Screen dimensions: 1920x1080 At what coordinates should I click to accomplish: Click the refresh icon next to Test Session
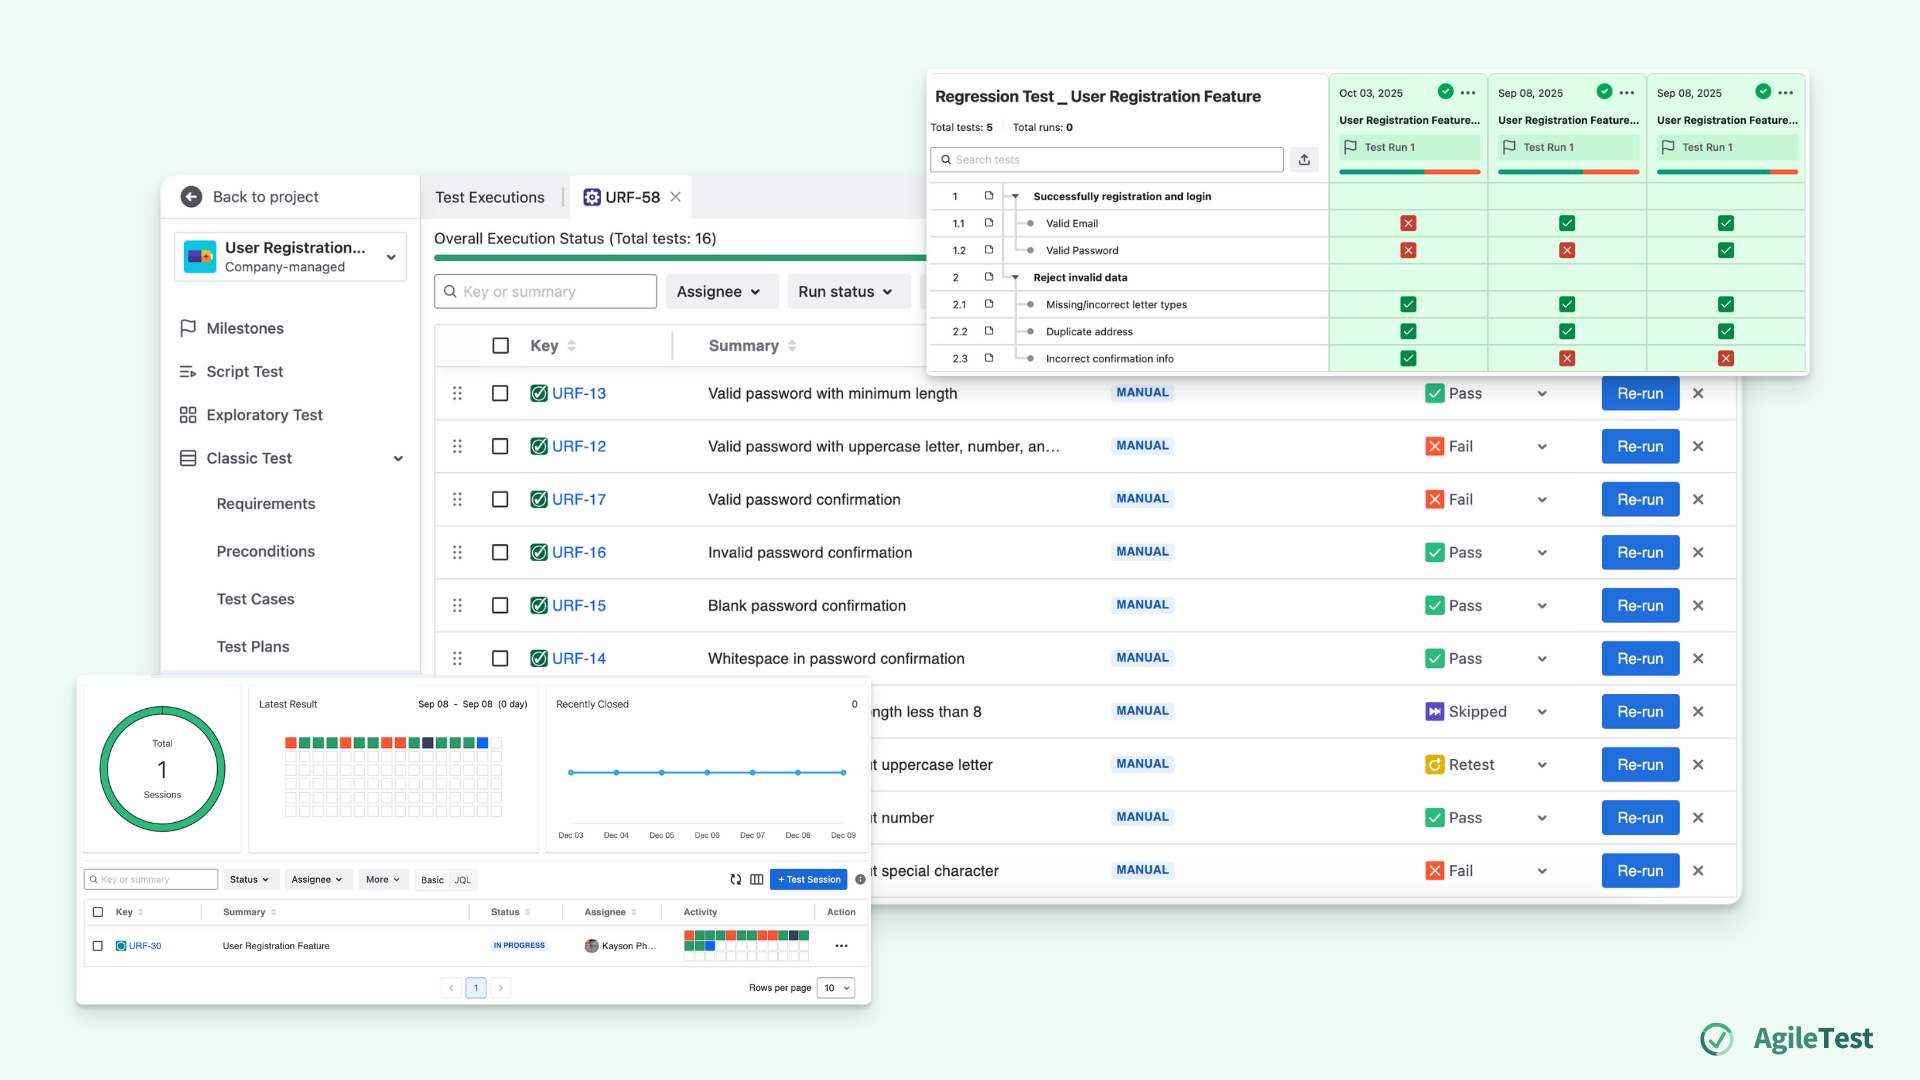pyautogui.click(x=736, y=880)
